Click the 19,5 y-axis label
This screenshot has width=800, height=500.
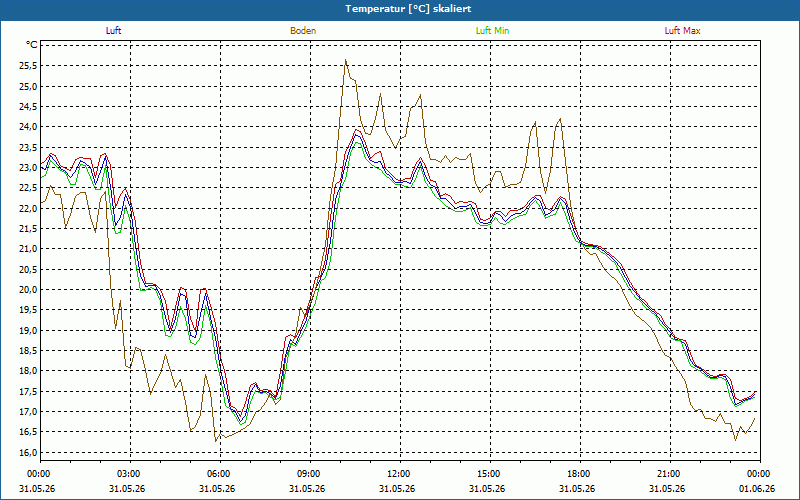(x=28, y=310)
